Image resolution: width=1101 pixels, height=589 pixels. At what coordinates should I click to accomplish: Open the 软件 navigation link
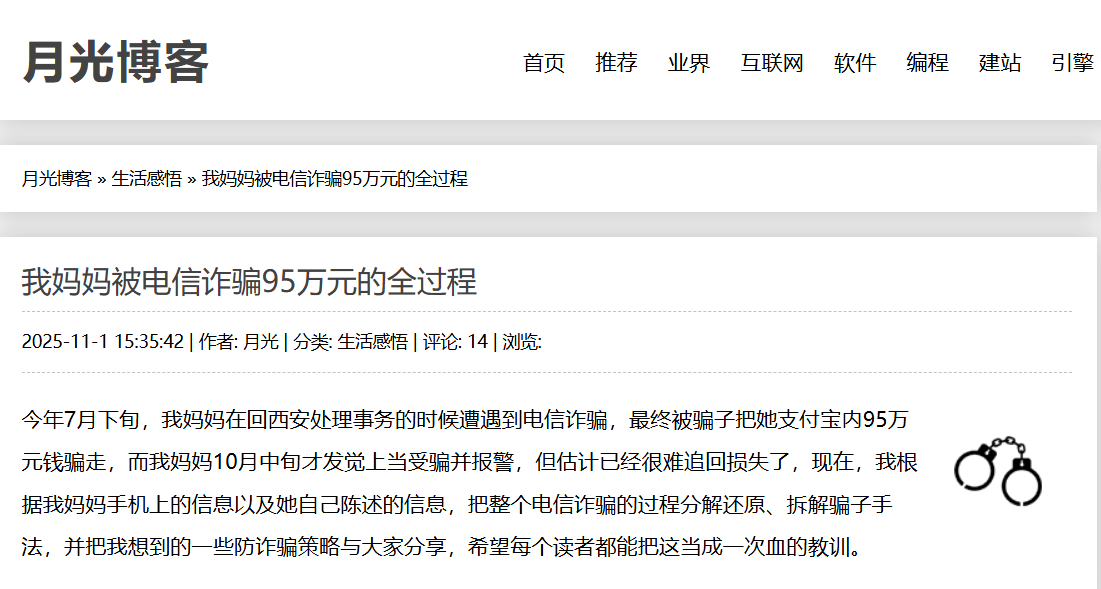tap(855, 63)
